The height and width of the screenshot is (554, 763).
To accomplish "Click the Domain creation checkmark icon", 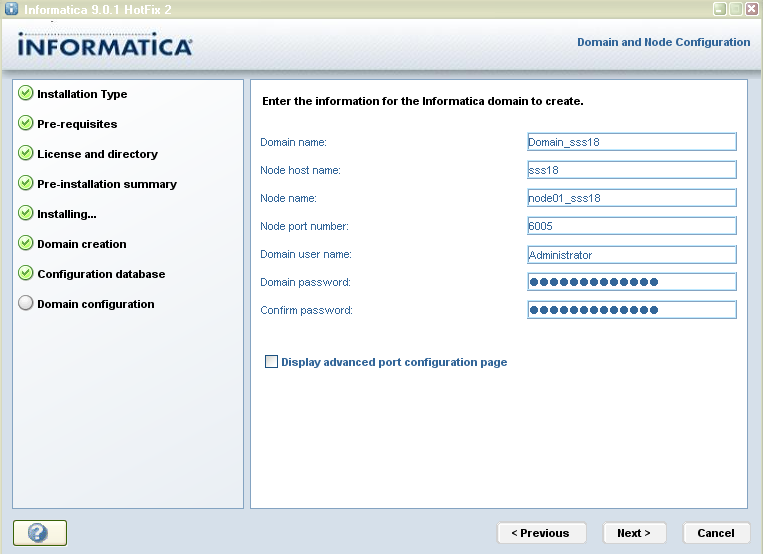I will (26, 243).
